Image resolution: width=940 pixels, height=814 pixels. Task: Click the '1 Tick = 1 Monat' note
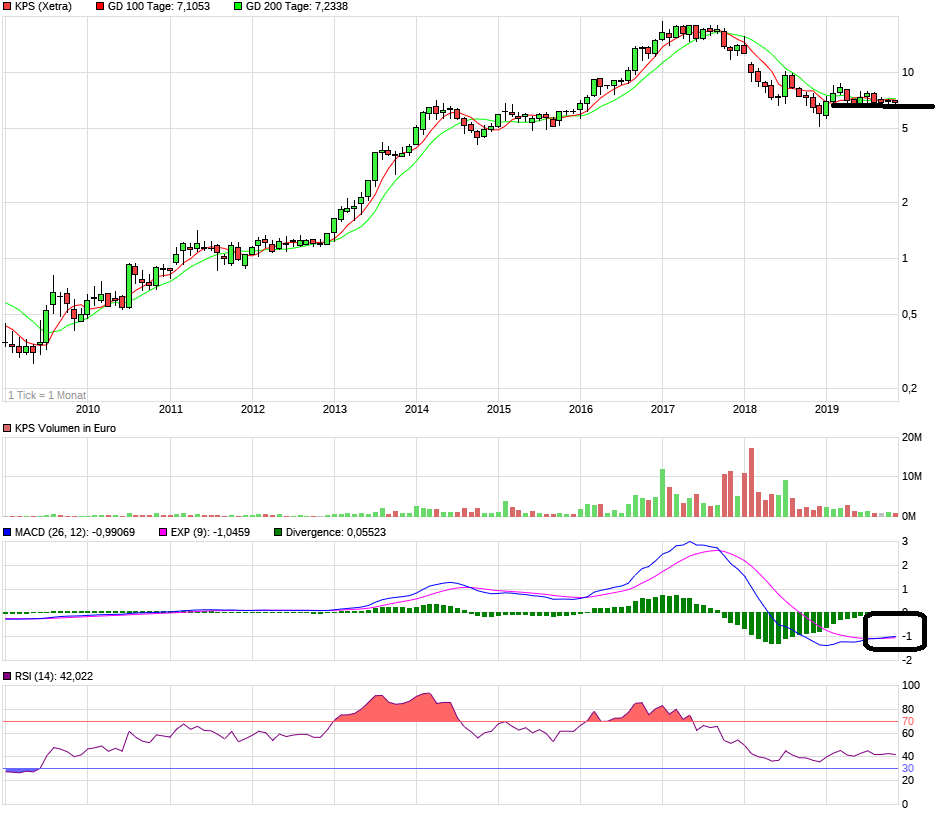[47, 395]
